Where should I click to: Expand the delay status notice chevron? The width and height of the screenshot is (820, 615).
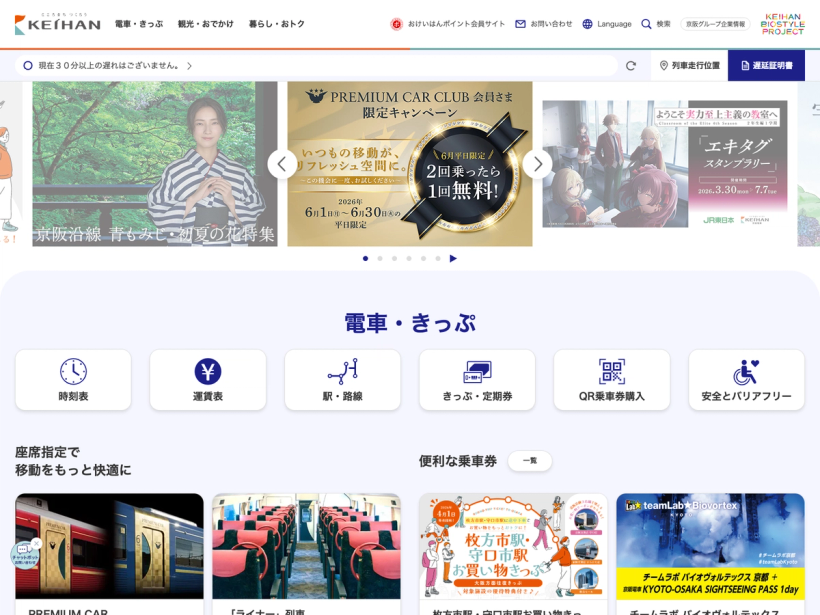189,66
